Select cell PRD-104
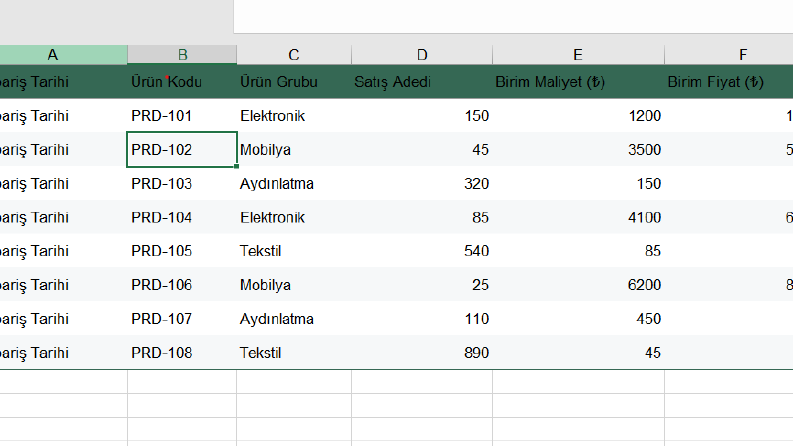 (x=182, y=217)
